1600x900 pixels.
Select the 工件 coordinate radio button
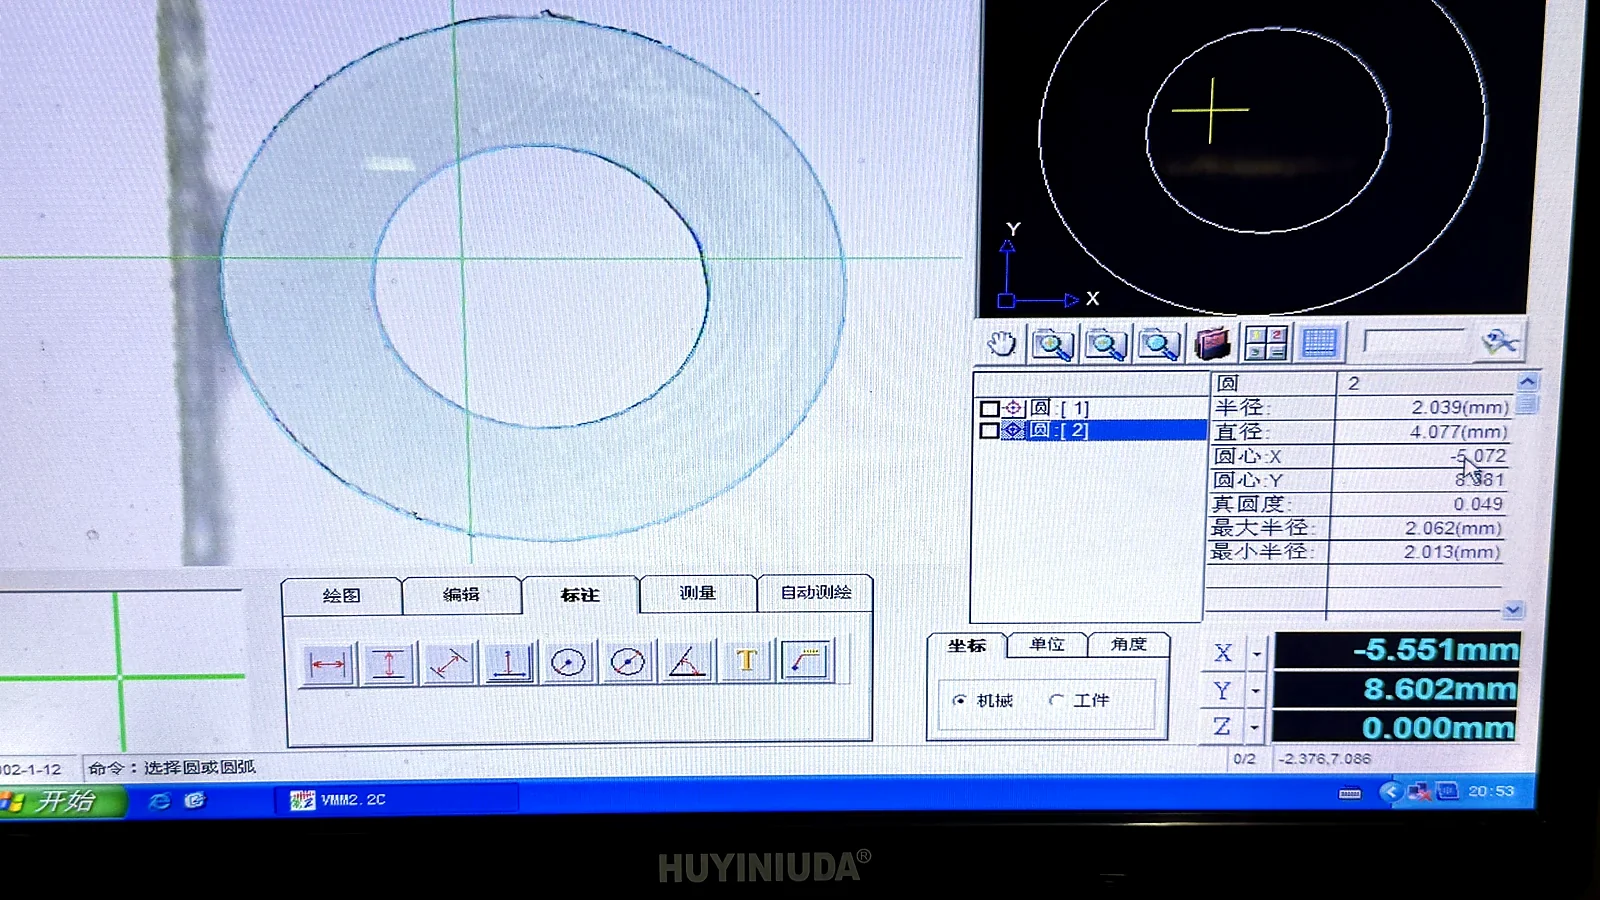[1056, 700]
